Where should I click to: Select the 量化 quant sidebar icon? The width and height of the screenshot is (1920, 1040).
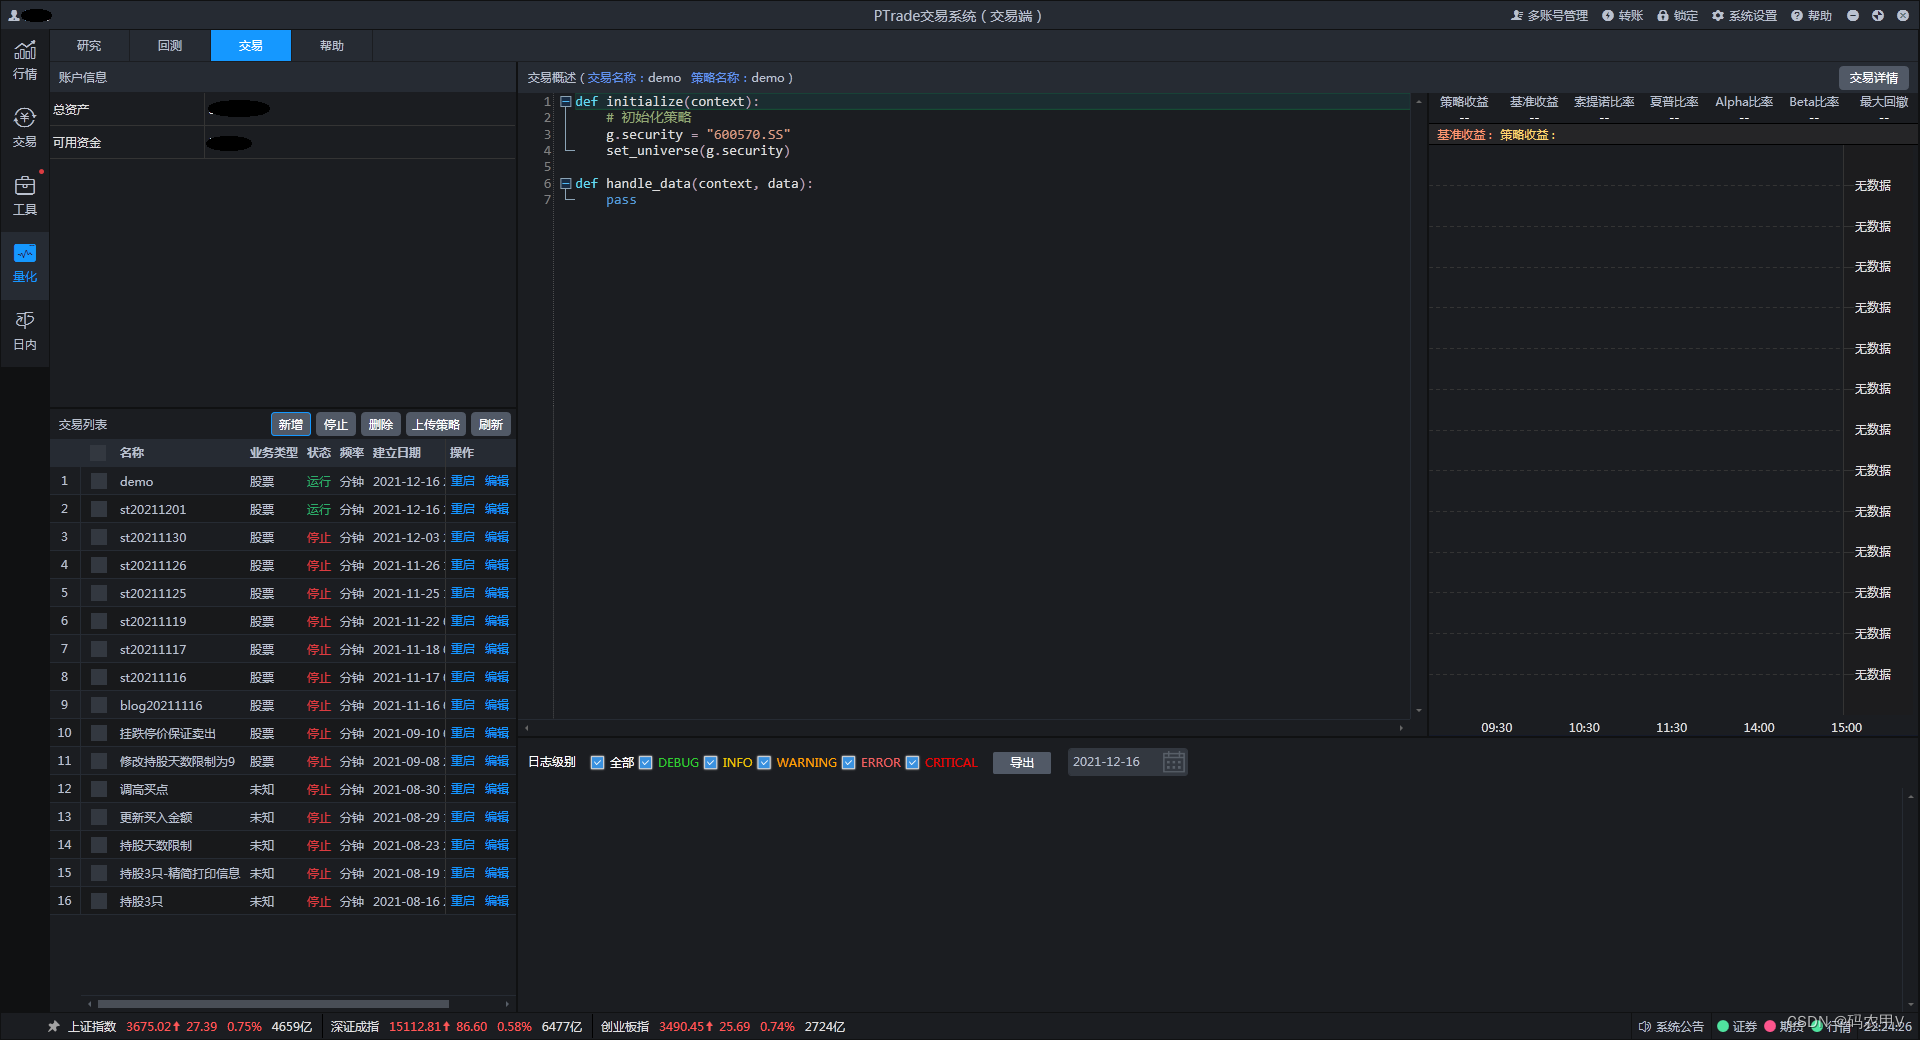coord(25,264)
